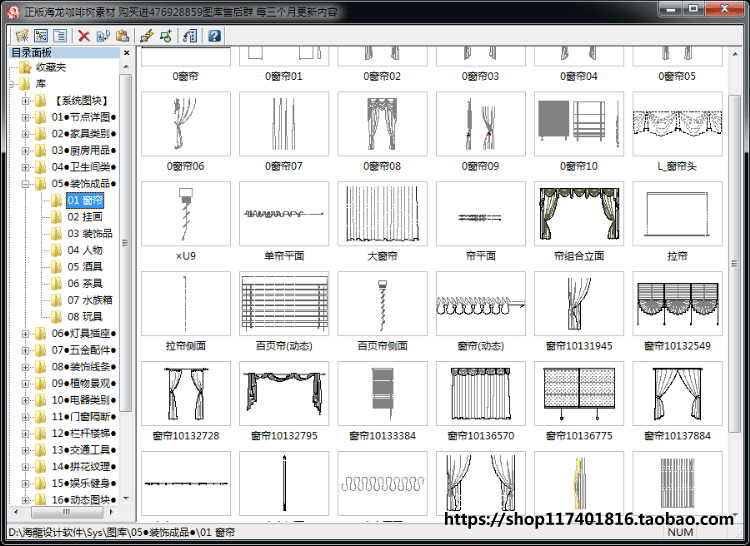Image resolution: width=750 pixels, height=546 pixels.
Task: Click the tree panel horizontal scrollbar
Action: (x=66, y=512)
